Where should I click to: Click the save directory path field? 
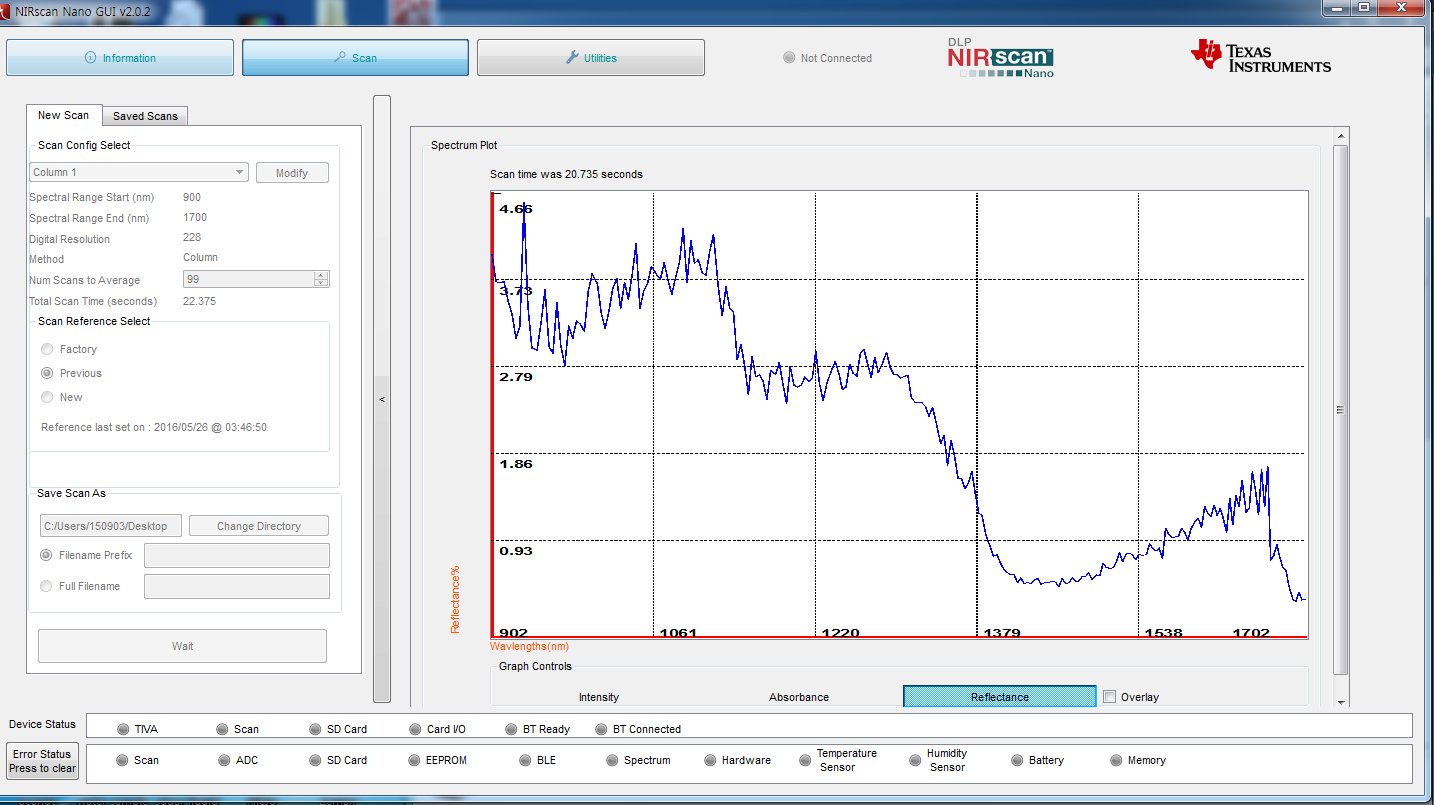[111, 526]
